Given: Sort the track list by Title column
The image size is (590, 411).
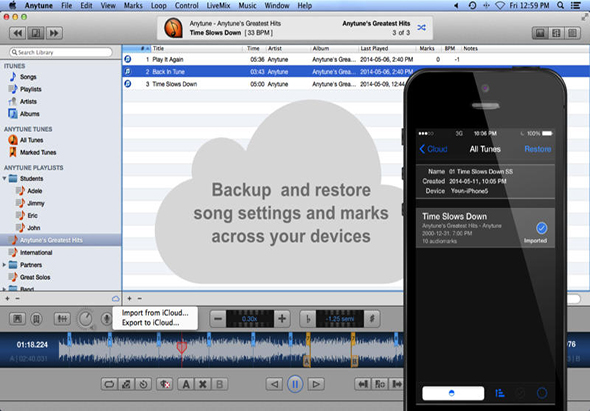Looking at the screenshot, I should (x=158, y=49).
